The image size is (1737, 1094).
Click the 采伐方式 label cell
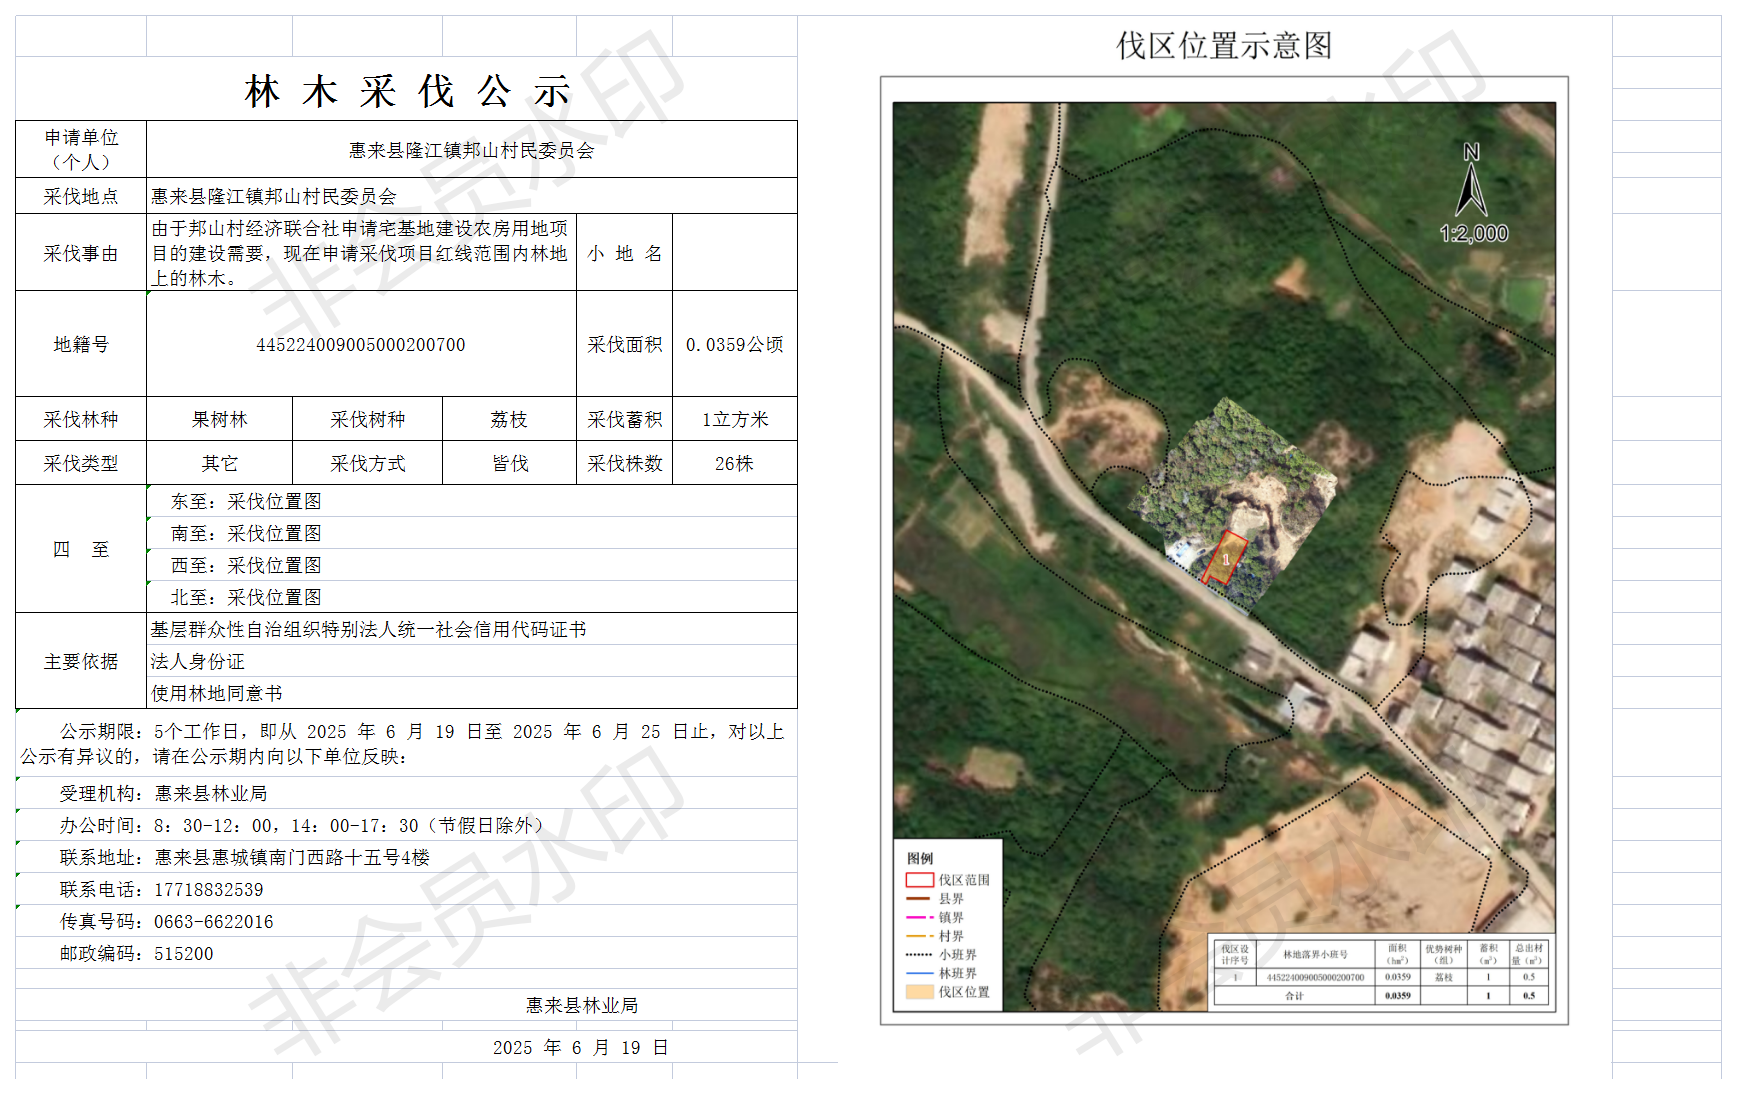(368, 463)
